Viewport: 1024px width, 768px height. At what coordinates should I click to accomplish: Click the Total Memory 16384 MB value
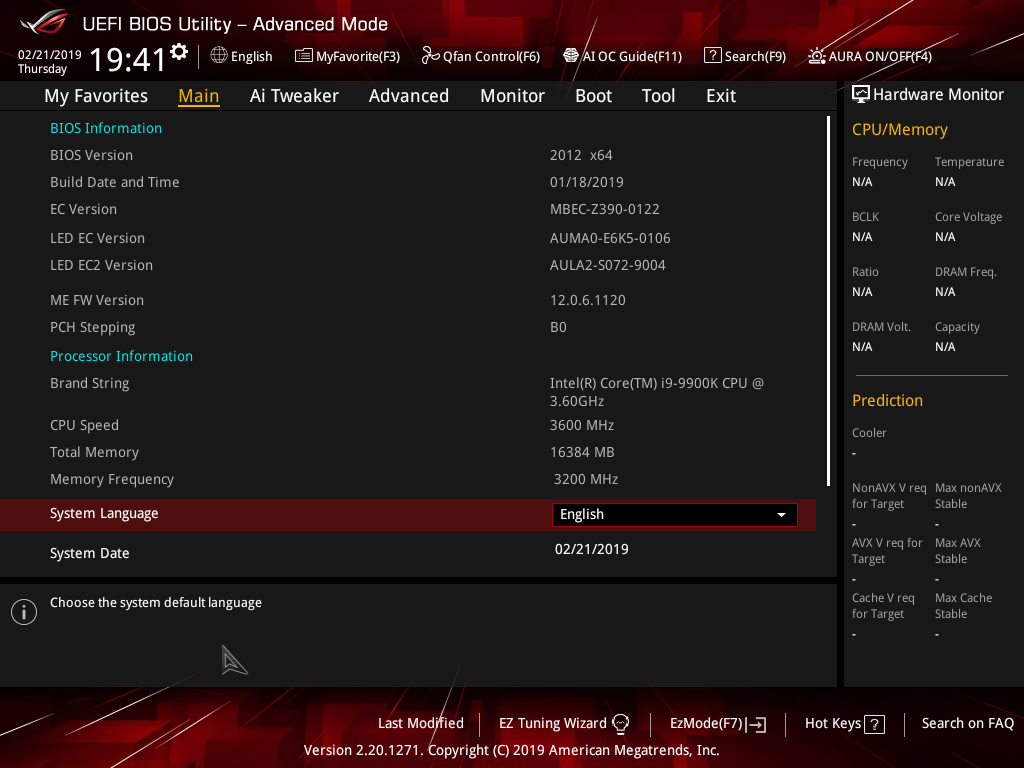tap(582, 452)
